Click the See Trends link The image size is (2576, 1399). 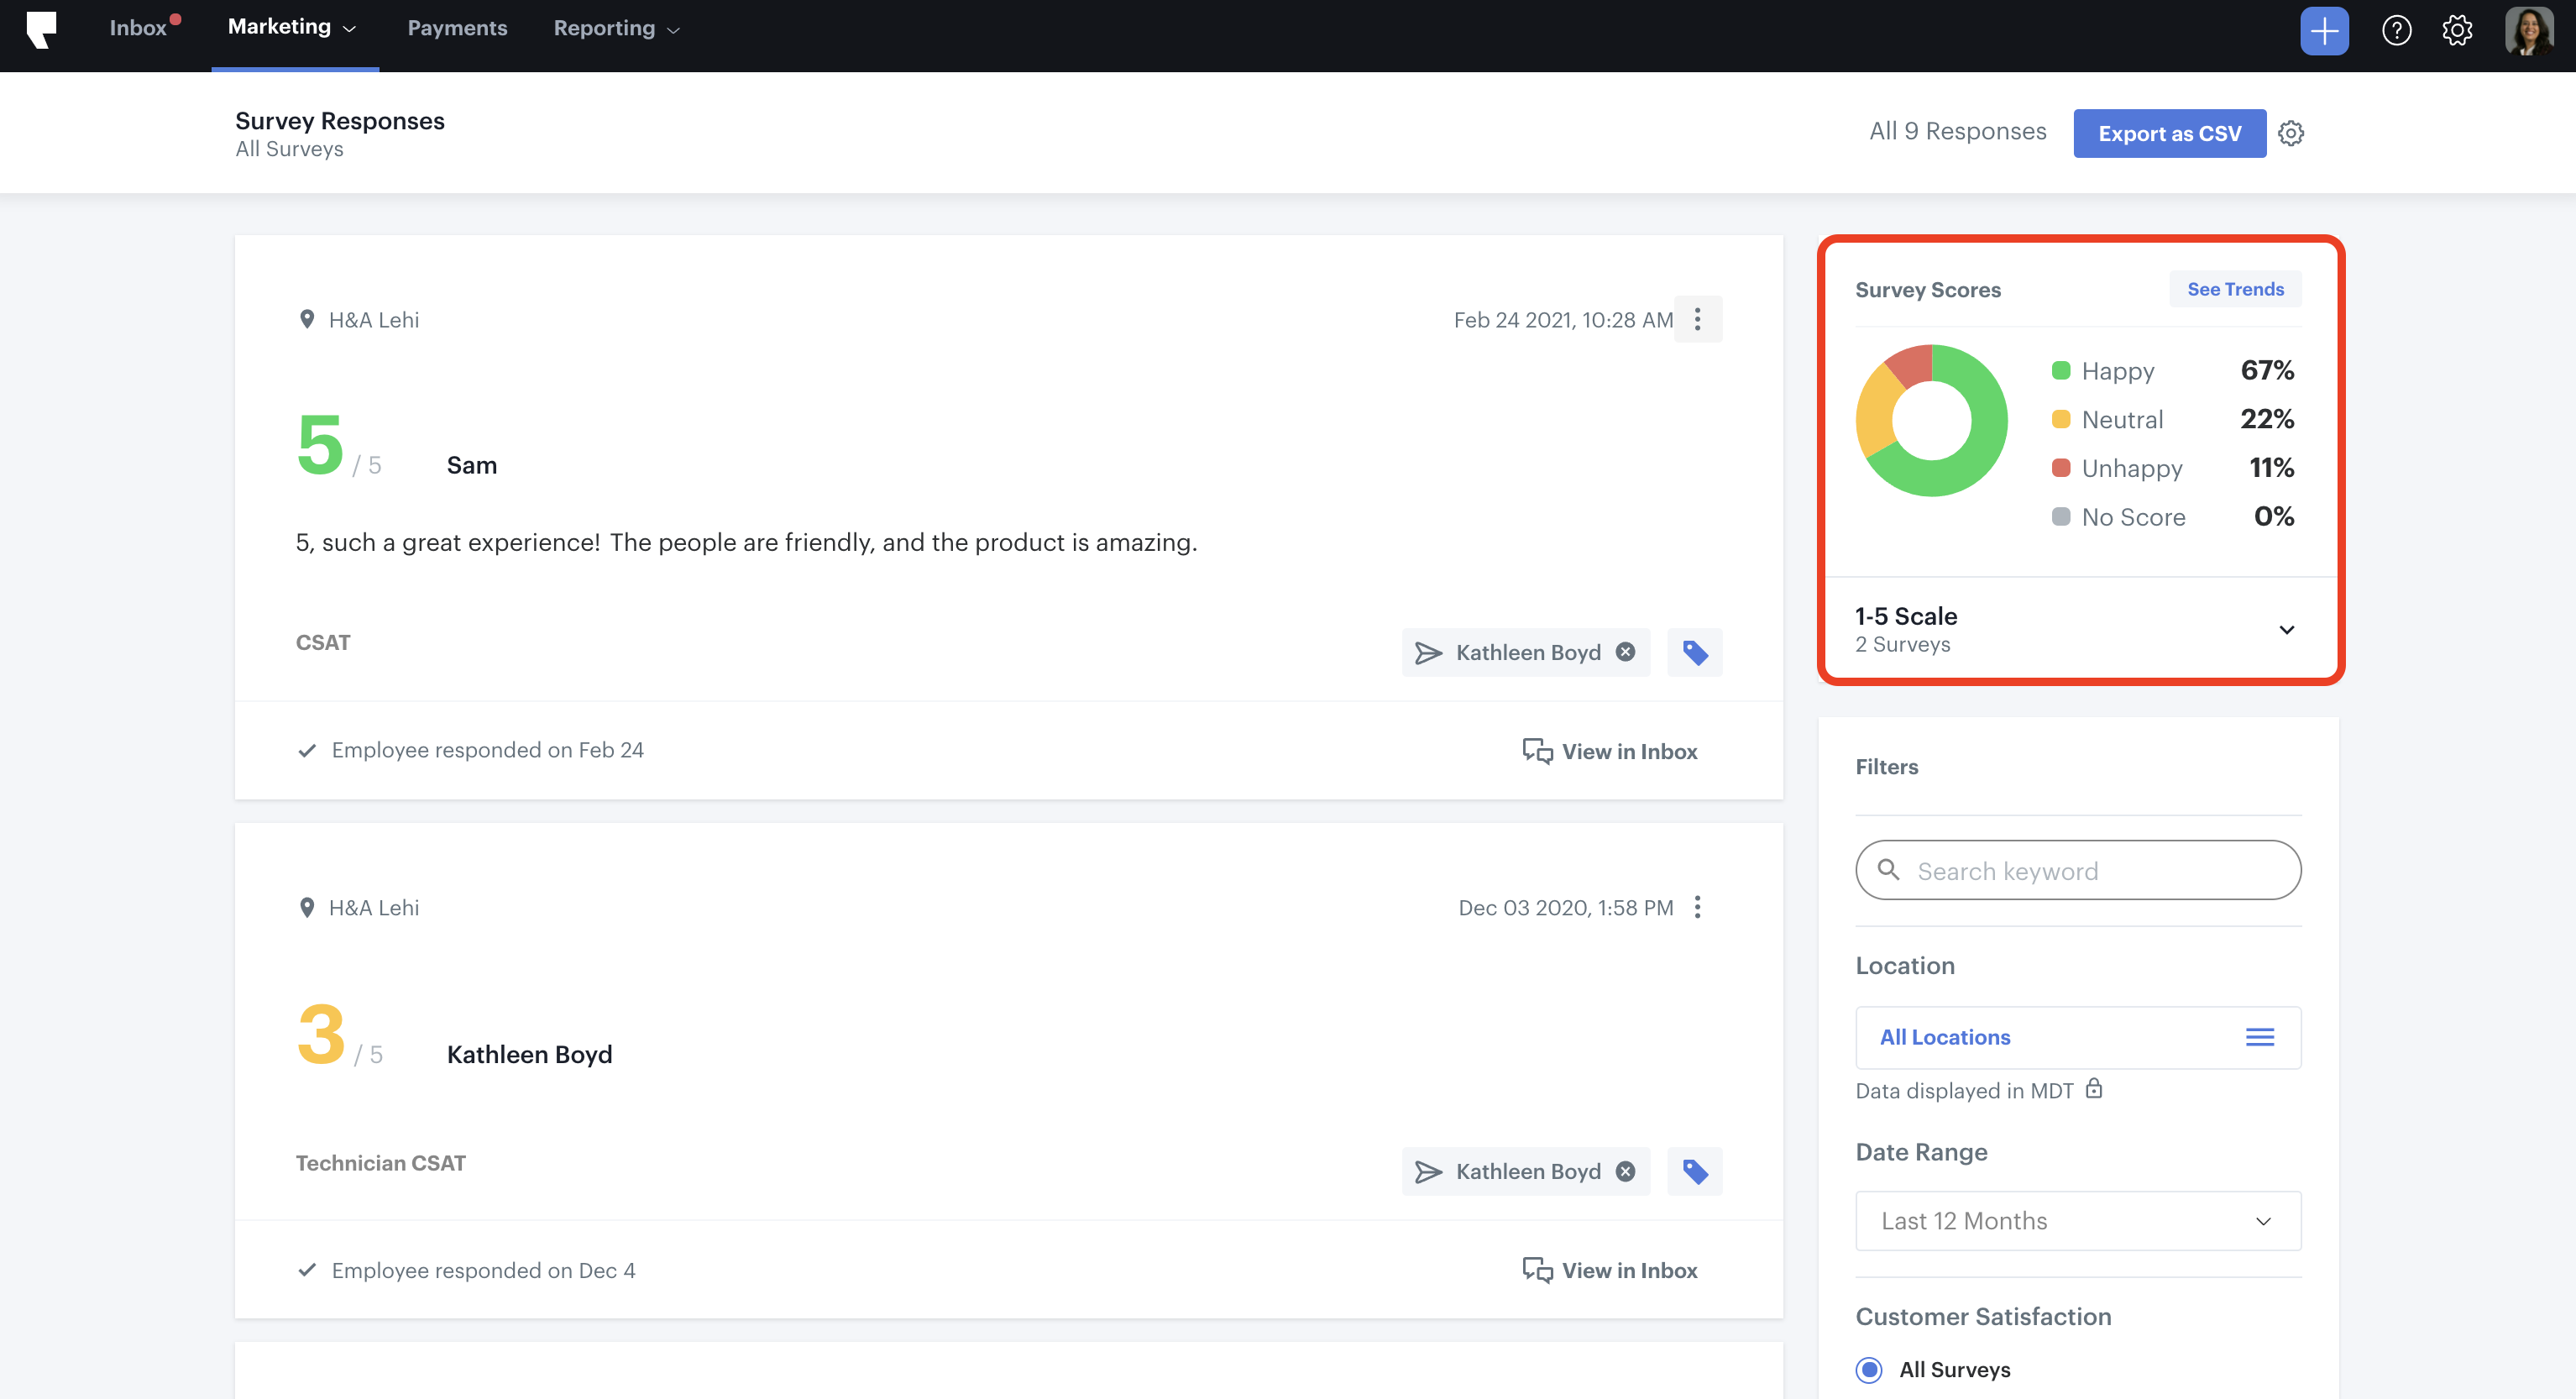coord(2235,289)
